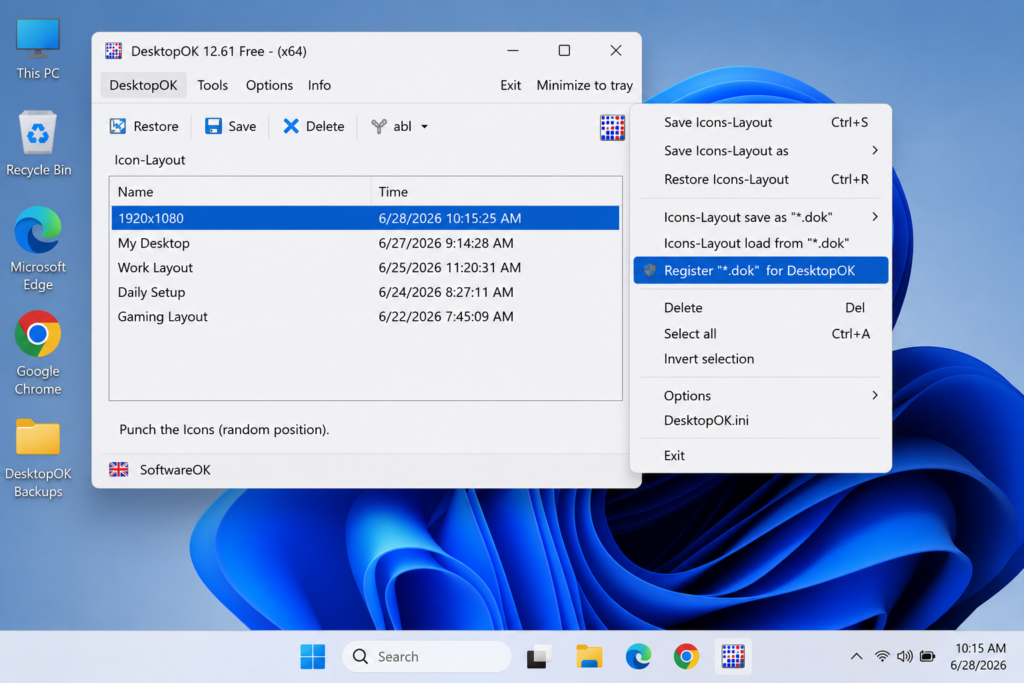Maximize the DesktopOK window
Image resolution: width=1024 pixels, height=683 pixels.
click(x=564, y=50)
